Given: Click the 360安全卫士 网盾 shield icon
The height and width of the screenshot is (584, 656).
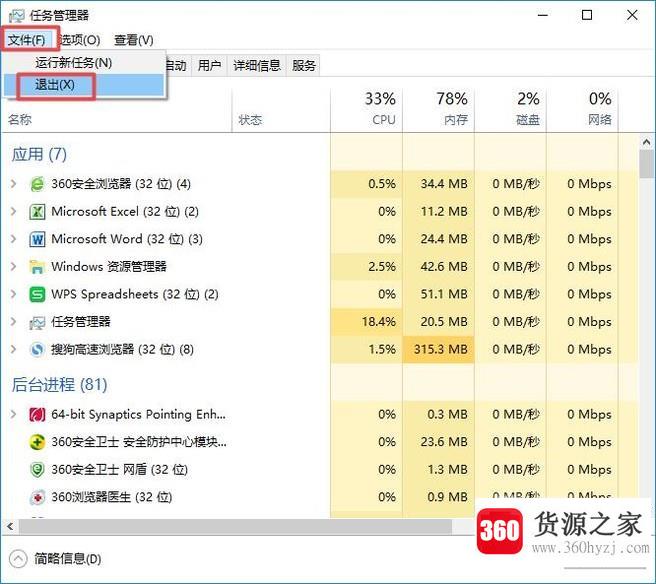Looking at the screenshot, I should click(37, 470).
